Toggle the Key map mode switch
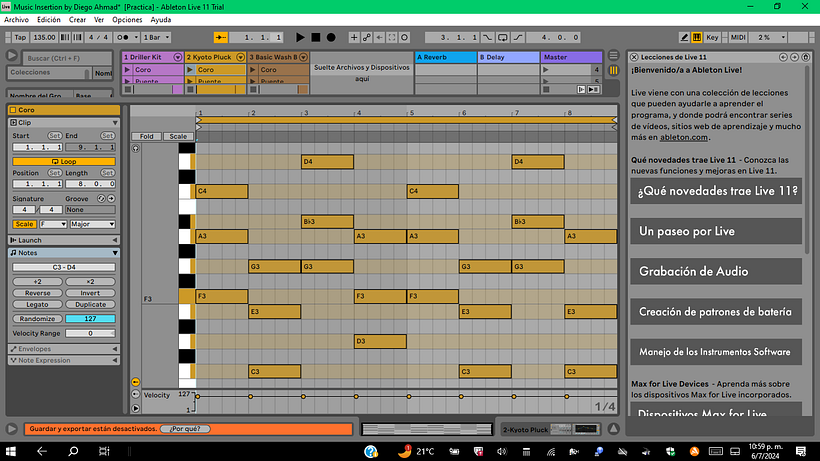820x461 pixels. (x=712, y=37)
